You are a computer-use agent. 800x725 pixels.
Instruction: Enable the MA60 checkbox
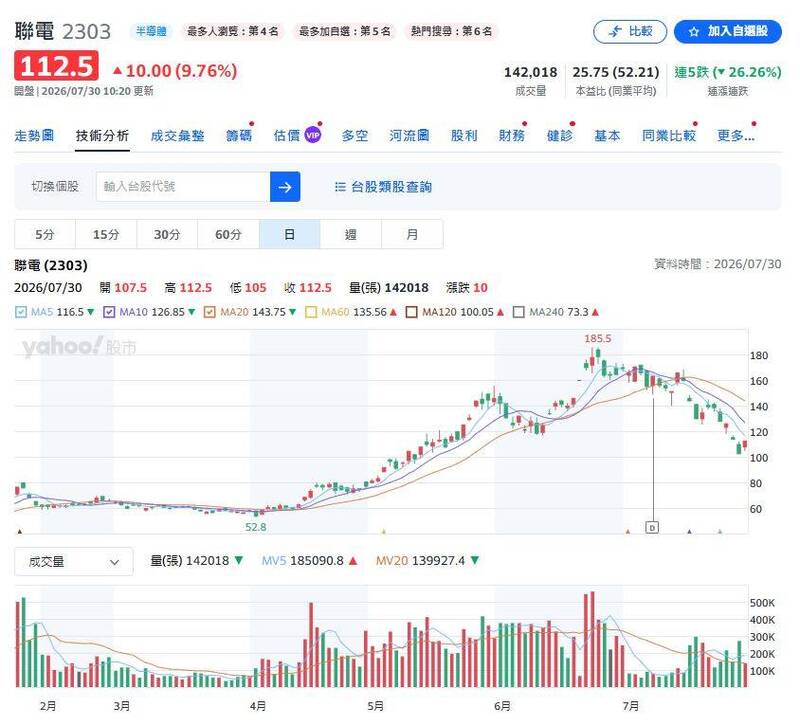(311, 312)
